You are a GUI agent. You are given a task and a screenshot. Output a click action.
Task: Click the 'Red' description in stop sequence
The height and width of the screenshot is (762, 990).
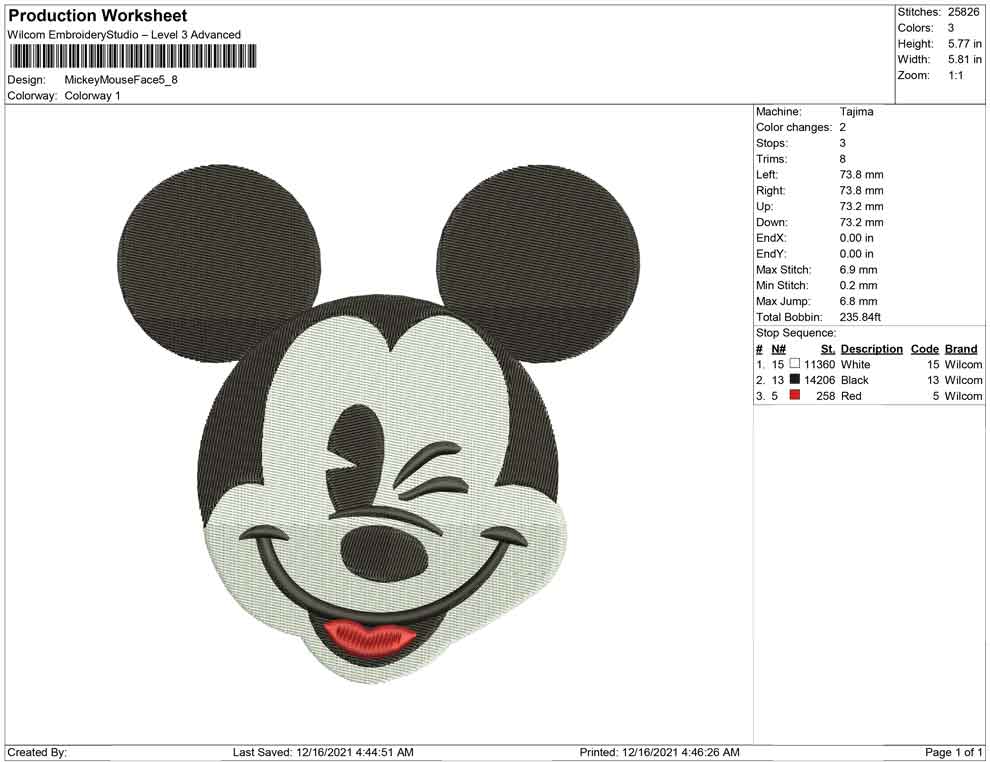(x=851, y=396)
